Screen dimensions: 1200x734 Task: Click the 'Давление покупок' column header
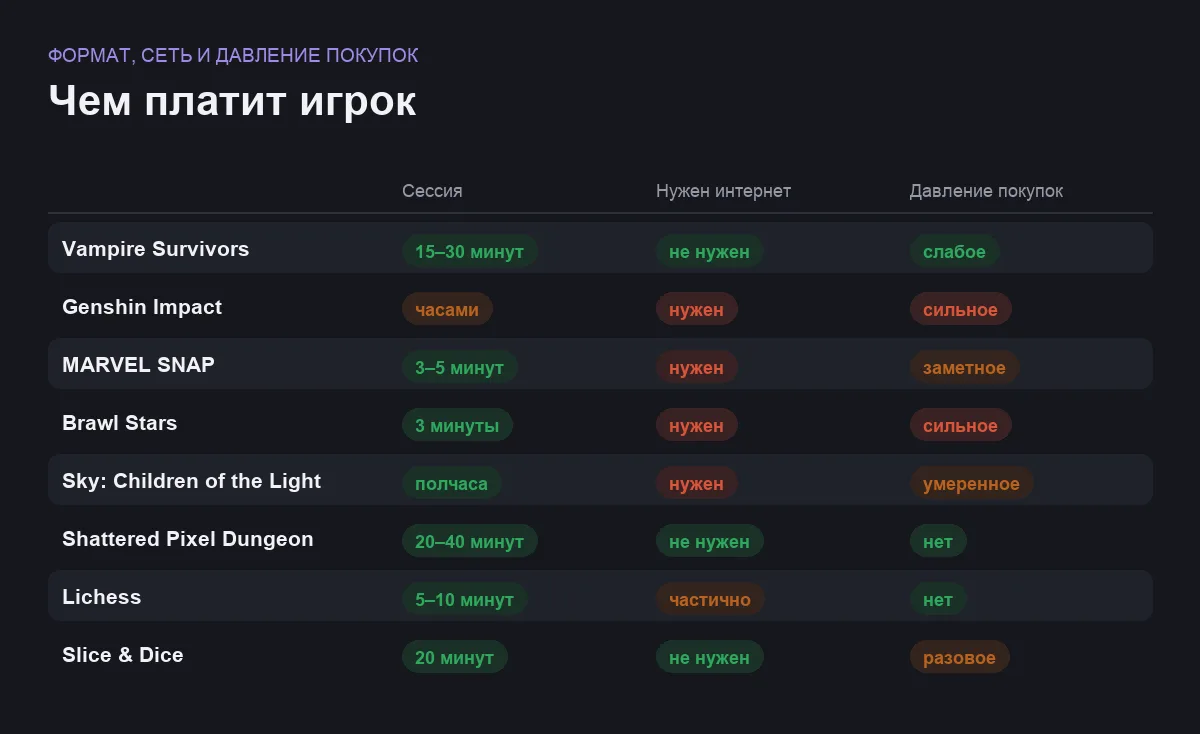tap(986, 190)
